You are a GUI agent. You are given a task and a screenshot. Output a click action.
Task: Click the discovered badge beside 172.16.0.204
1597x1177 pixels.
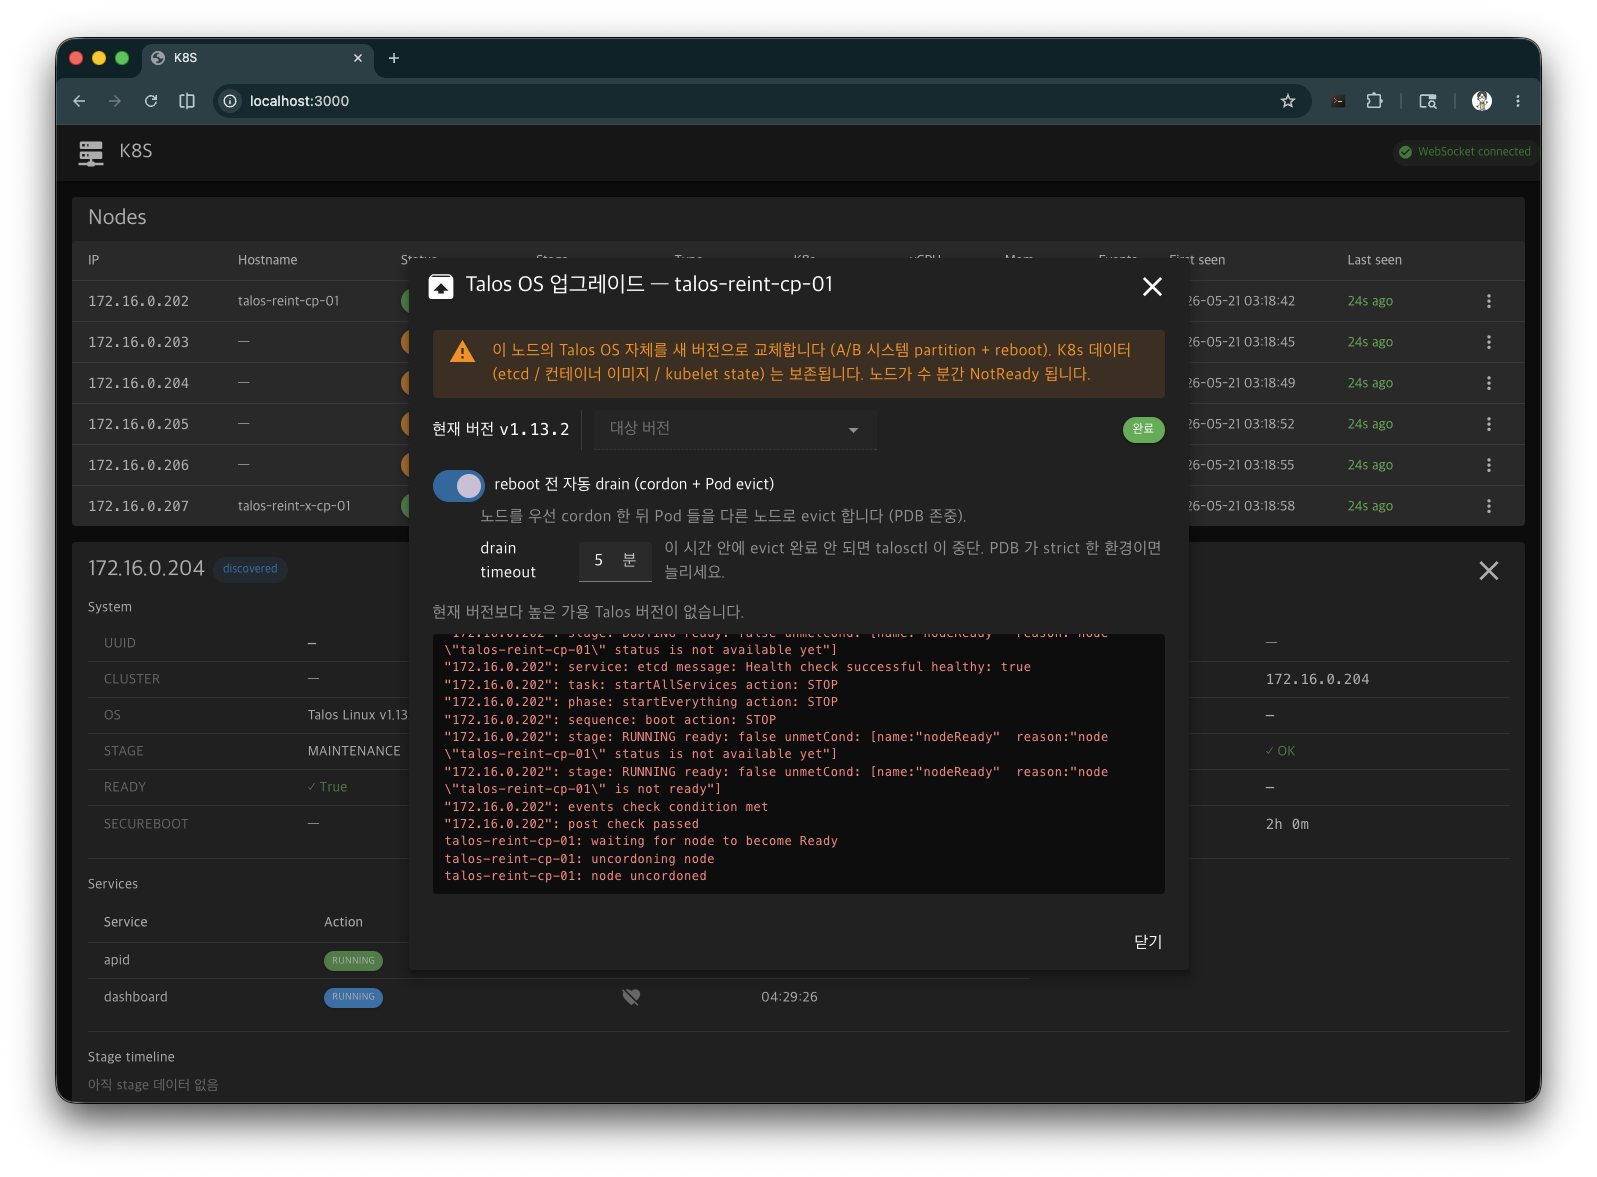(250, 569)
